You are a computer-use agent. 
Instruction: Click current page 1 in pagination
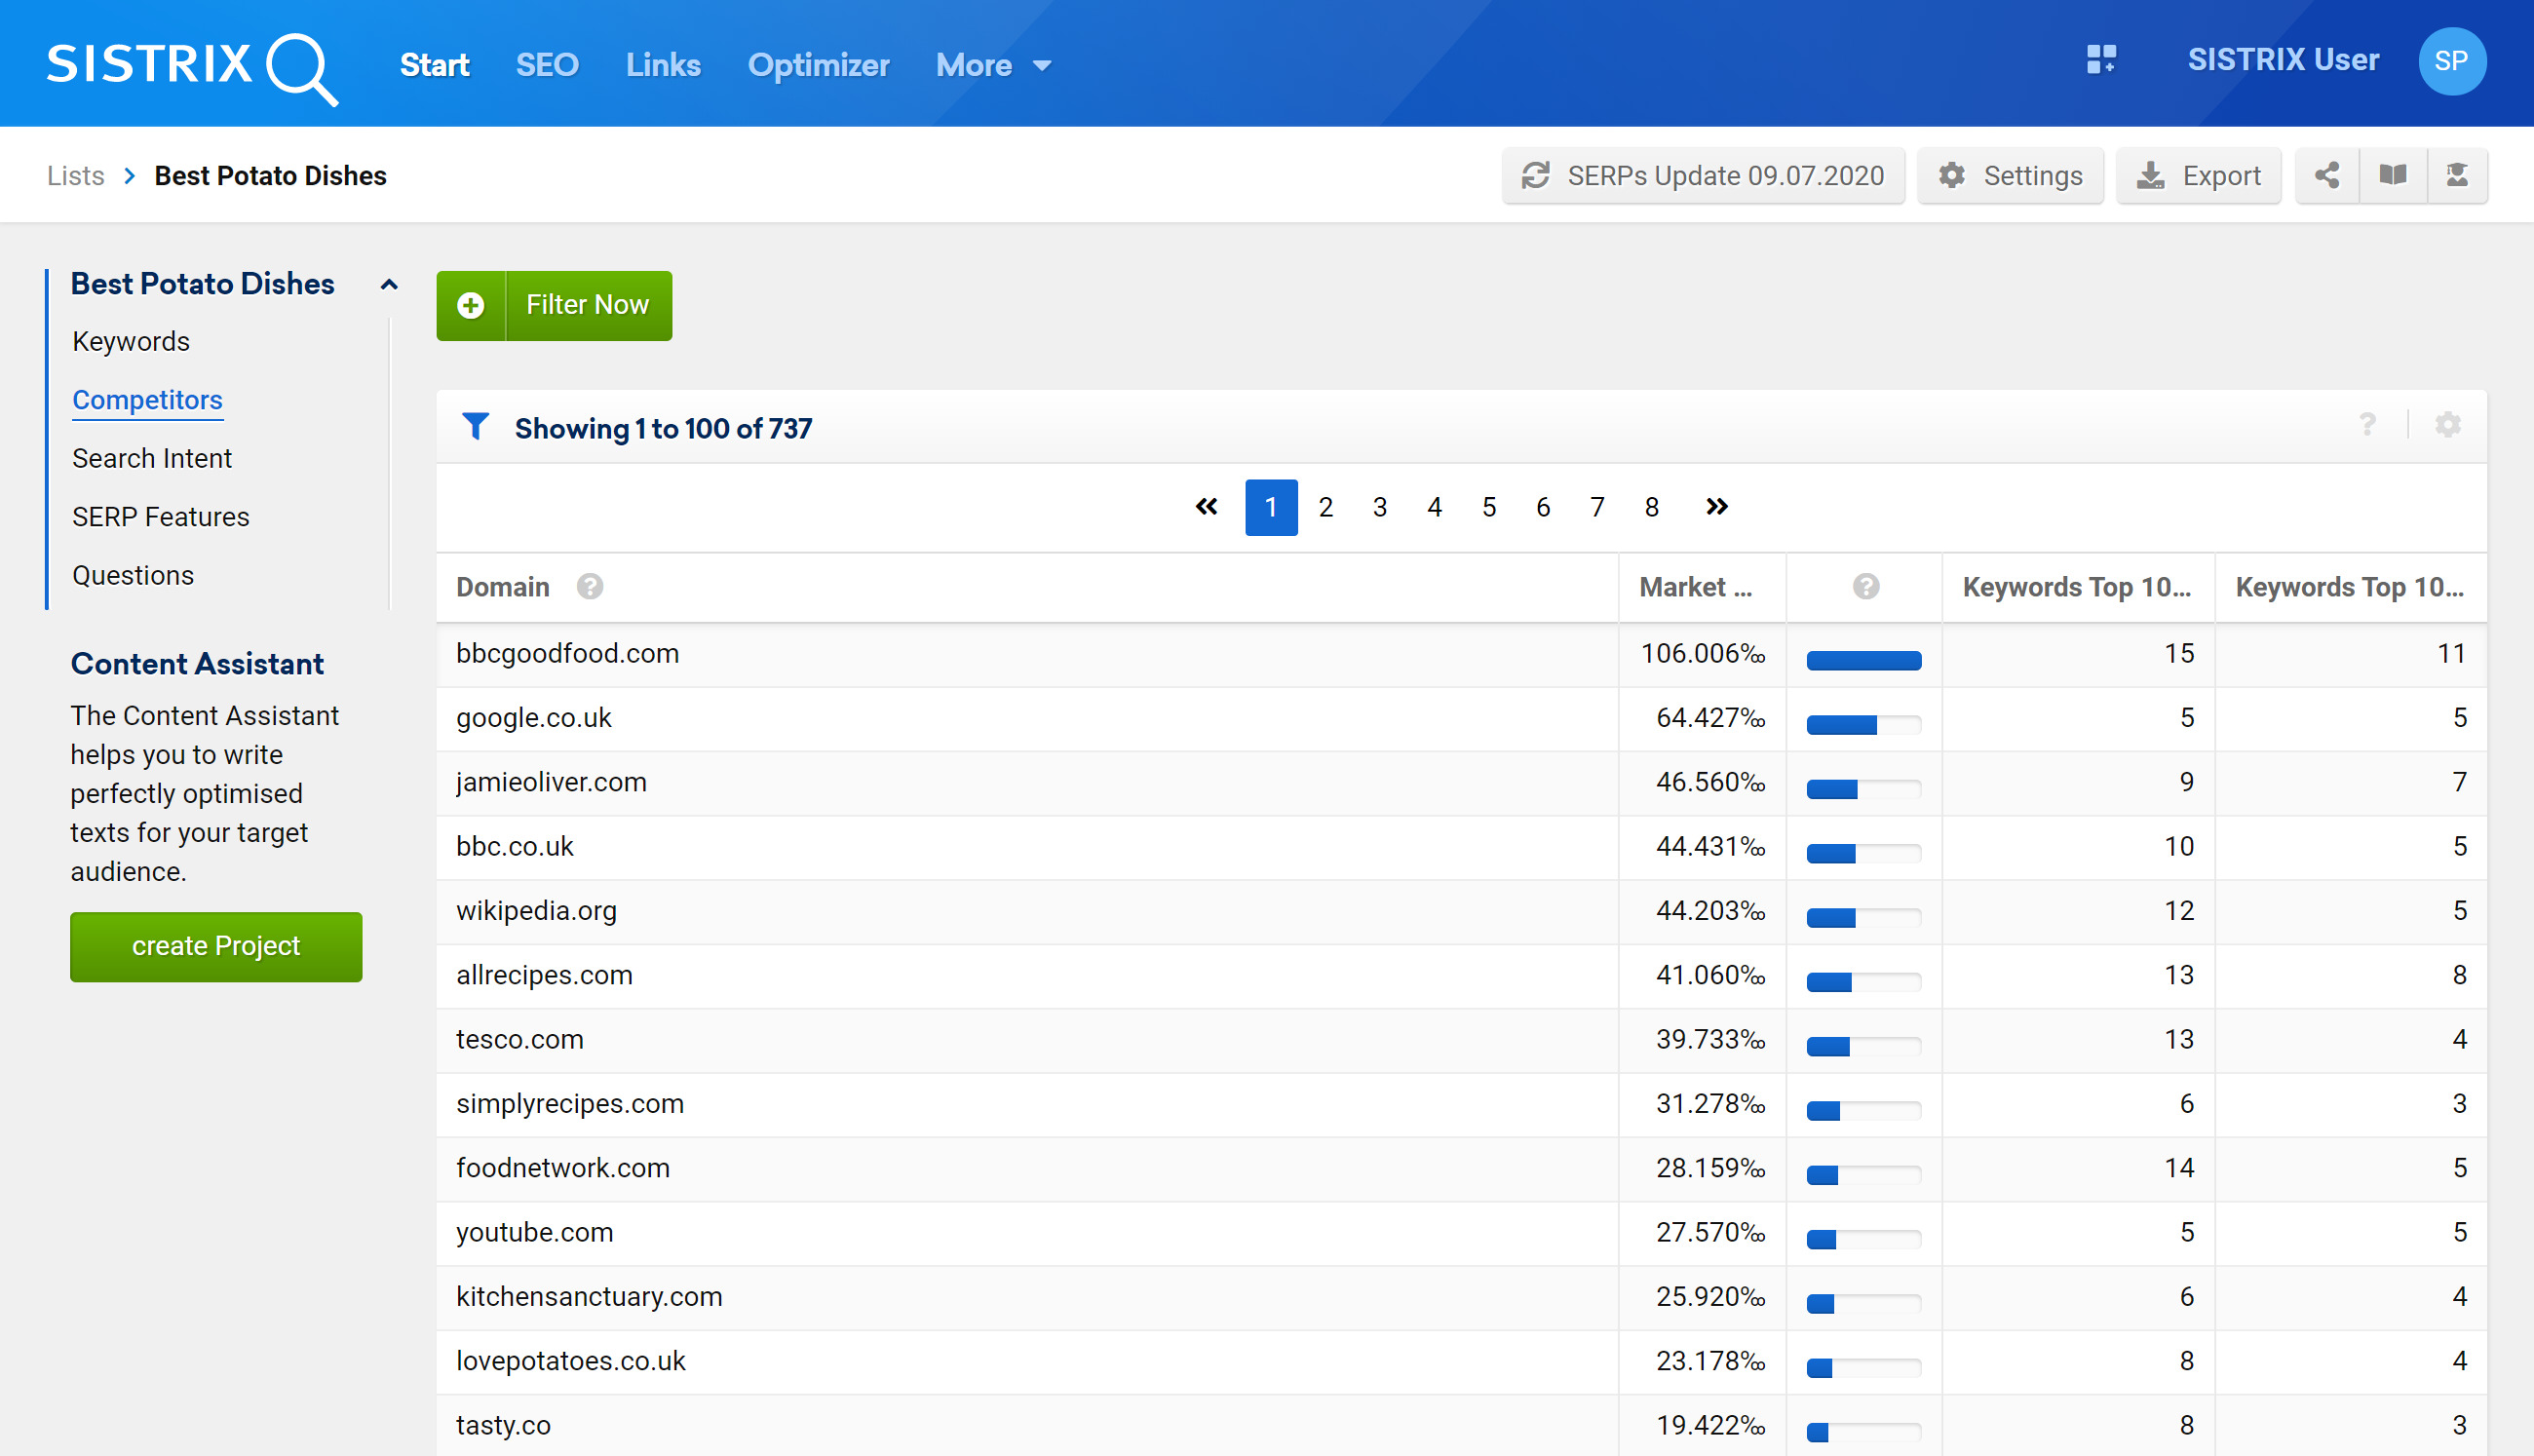click(x=1271, y=507)
